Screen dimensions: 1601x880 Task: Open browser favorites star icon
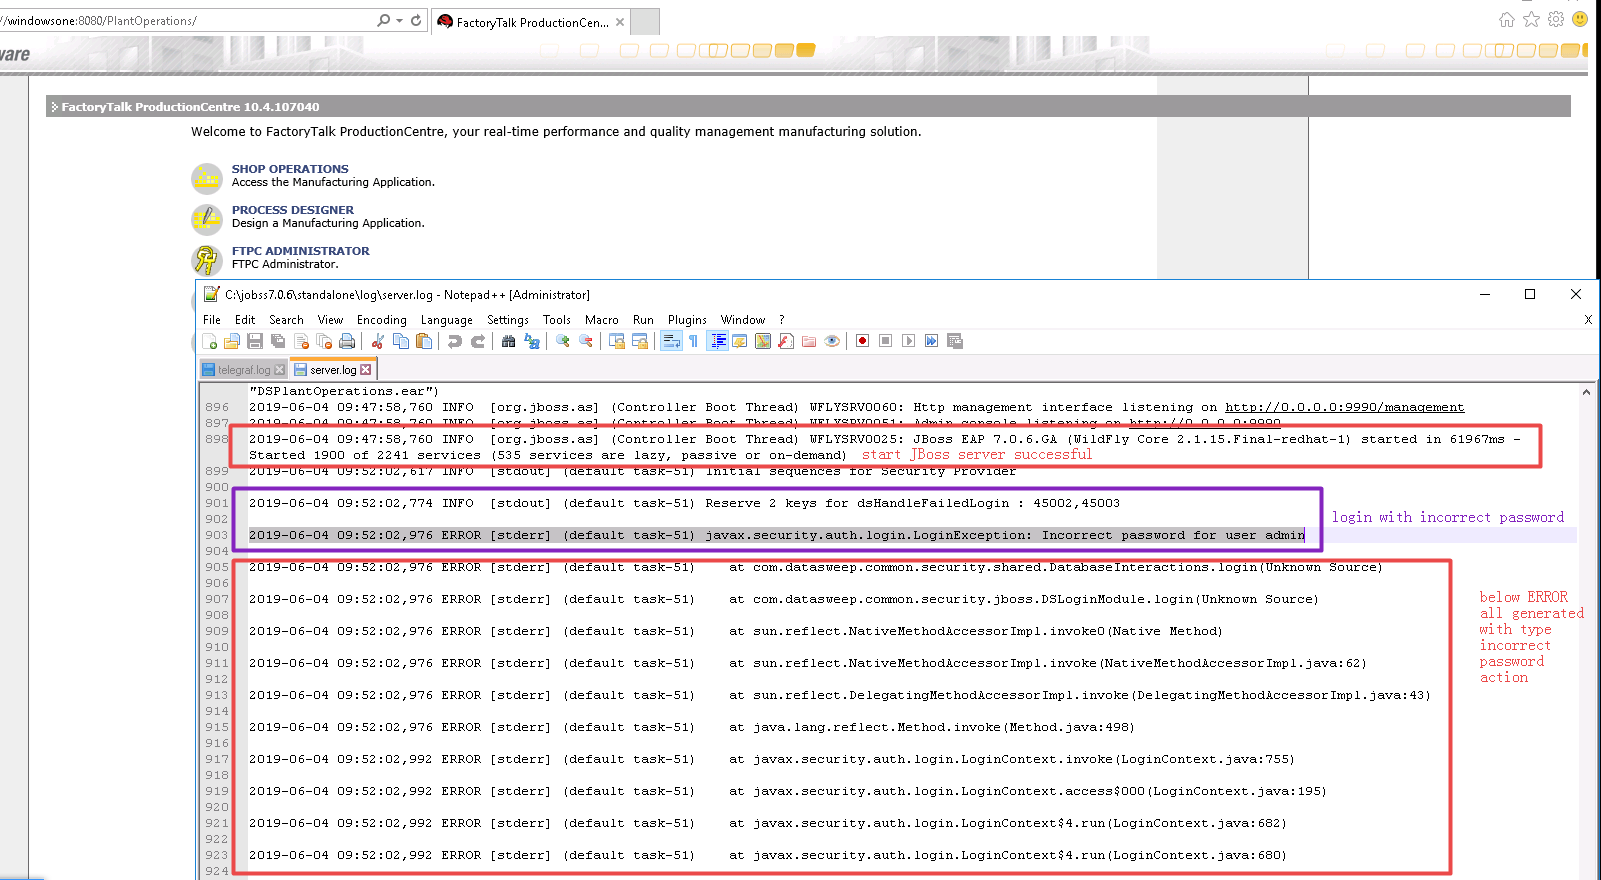coord(1531,19)
